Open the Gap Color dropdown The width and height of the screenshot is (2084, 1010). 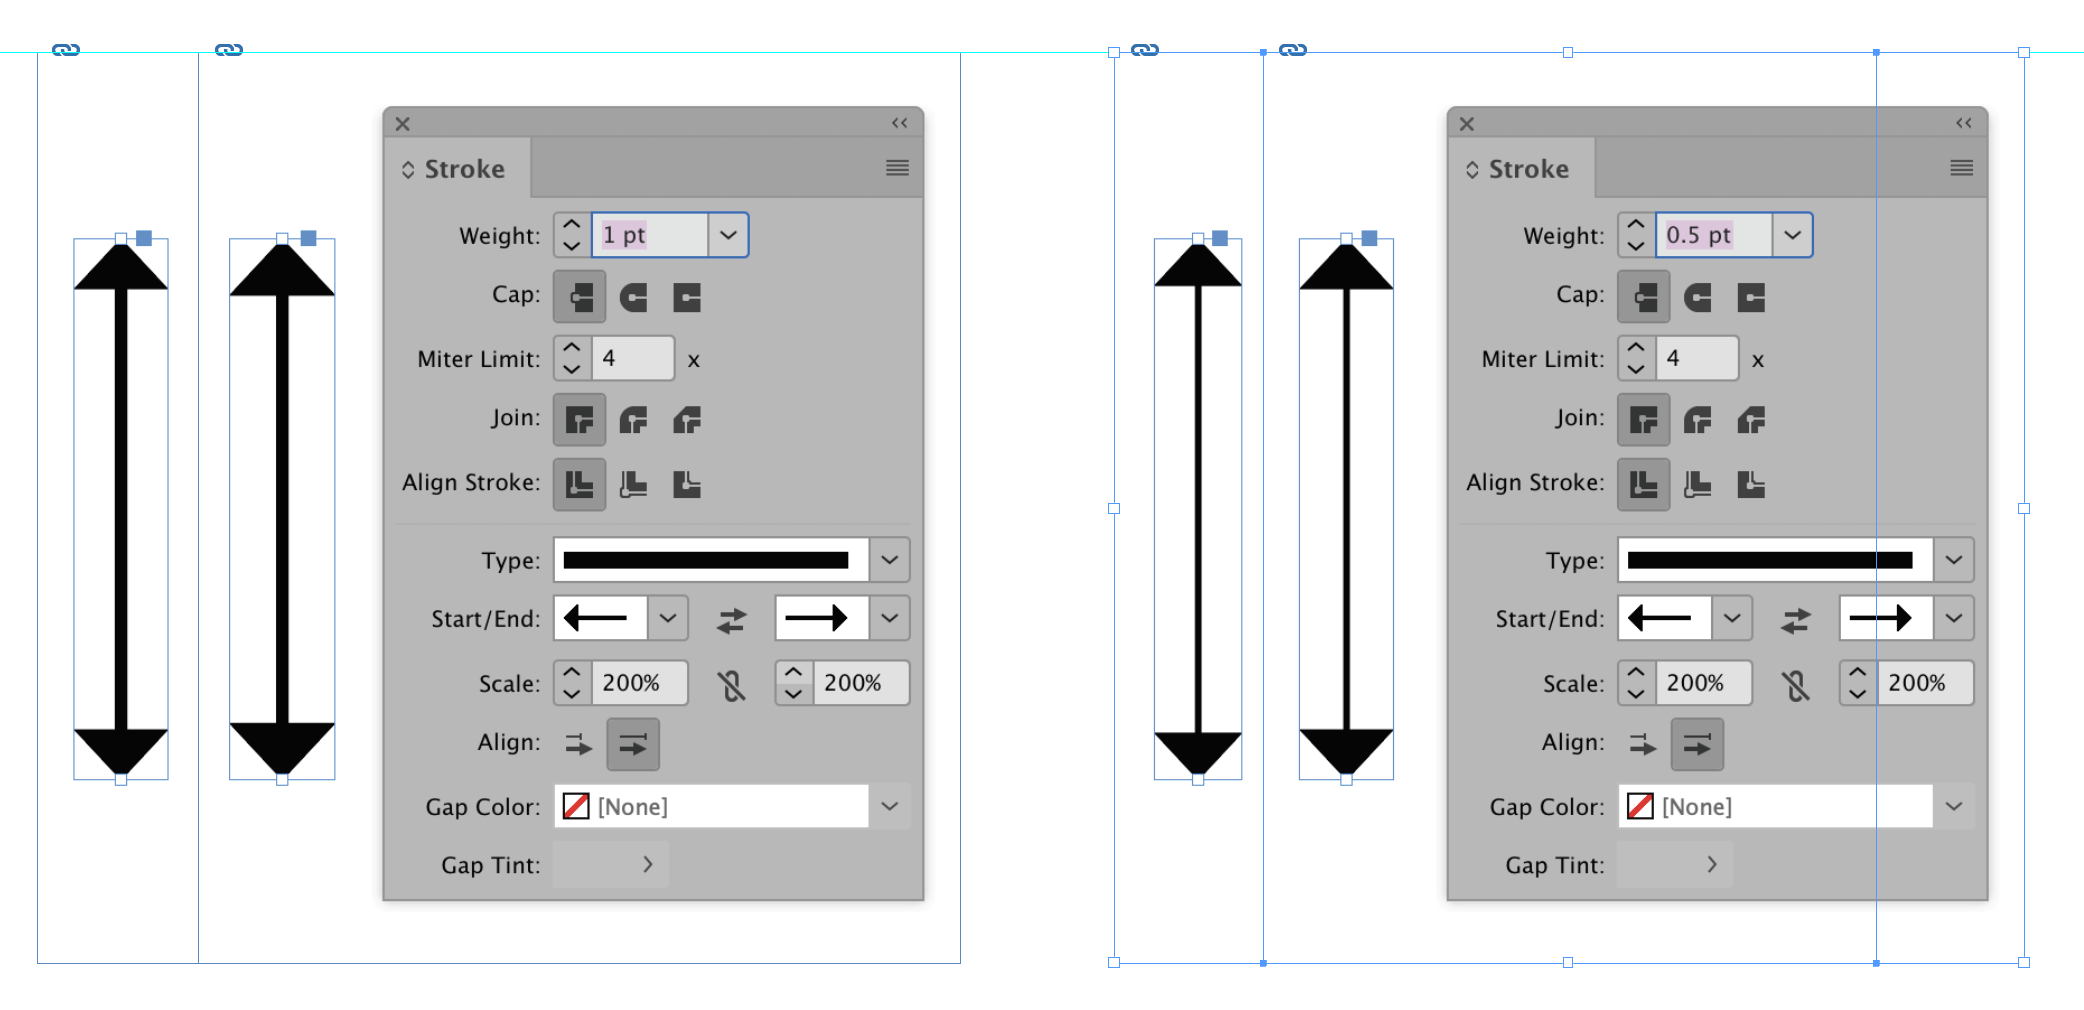pos(888,806)
